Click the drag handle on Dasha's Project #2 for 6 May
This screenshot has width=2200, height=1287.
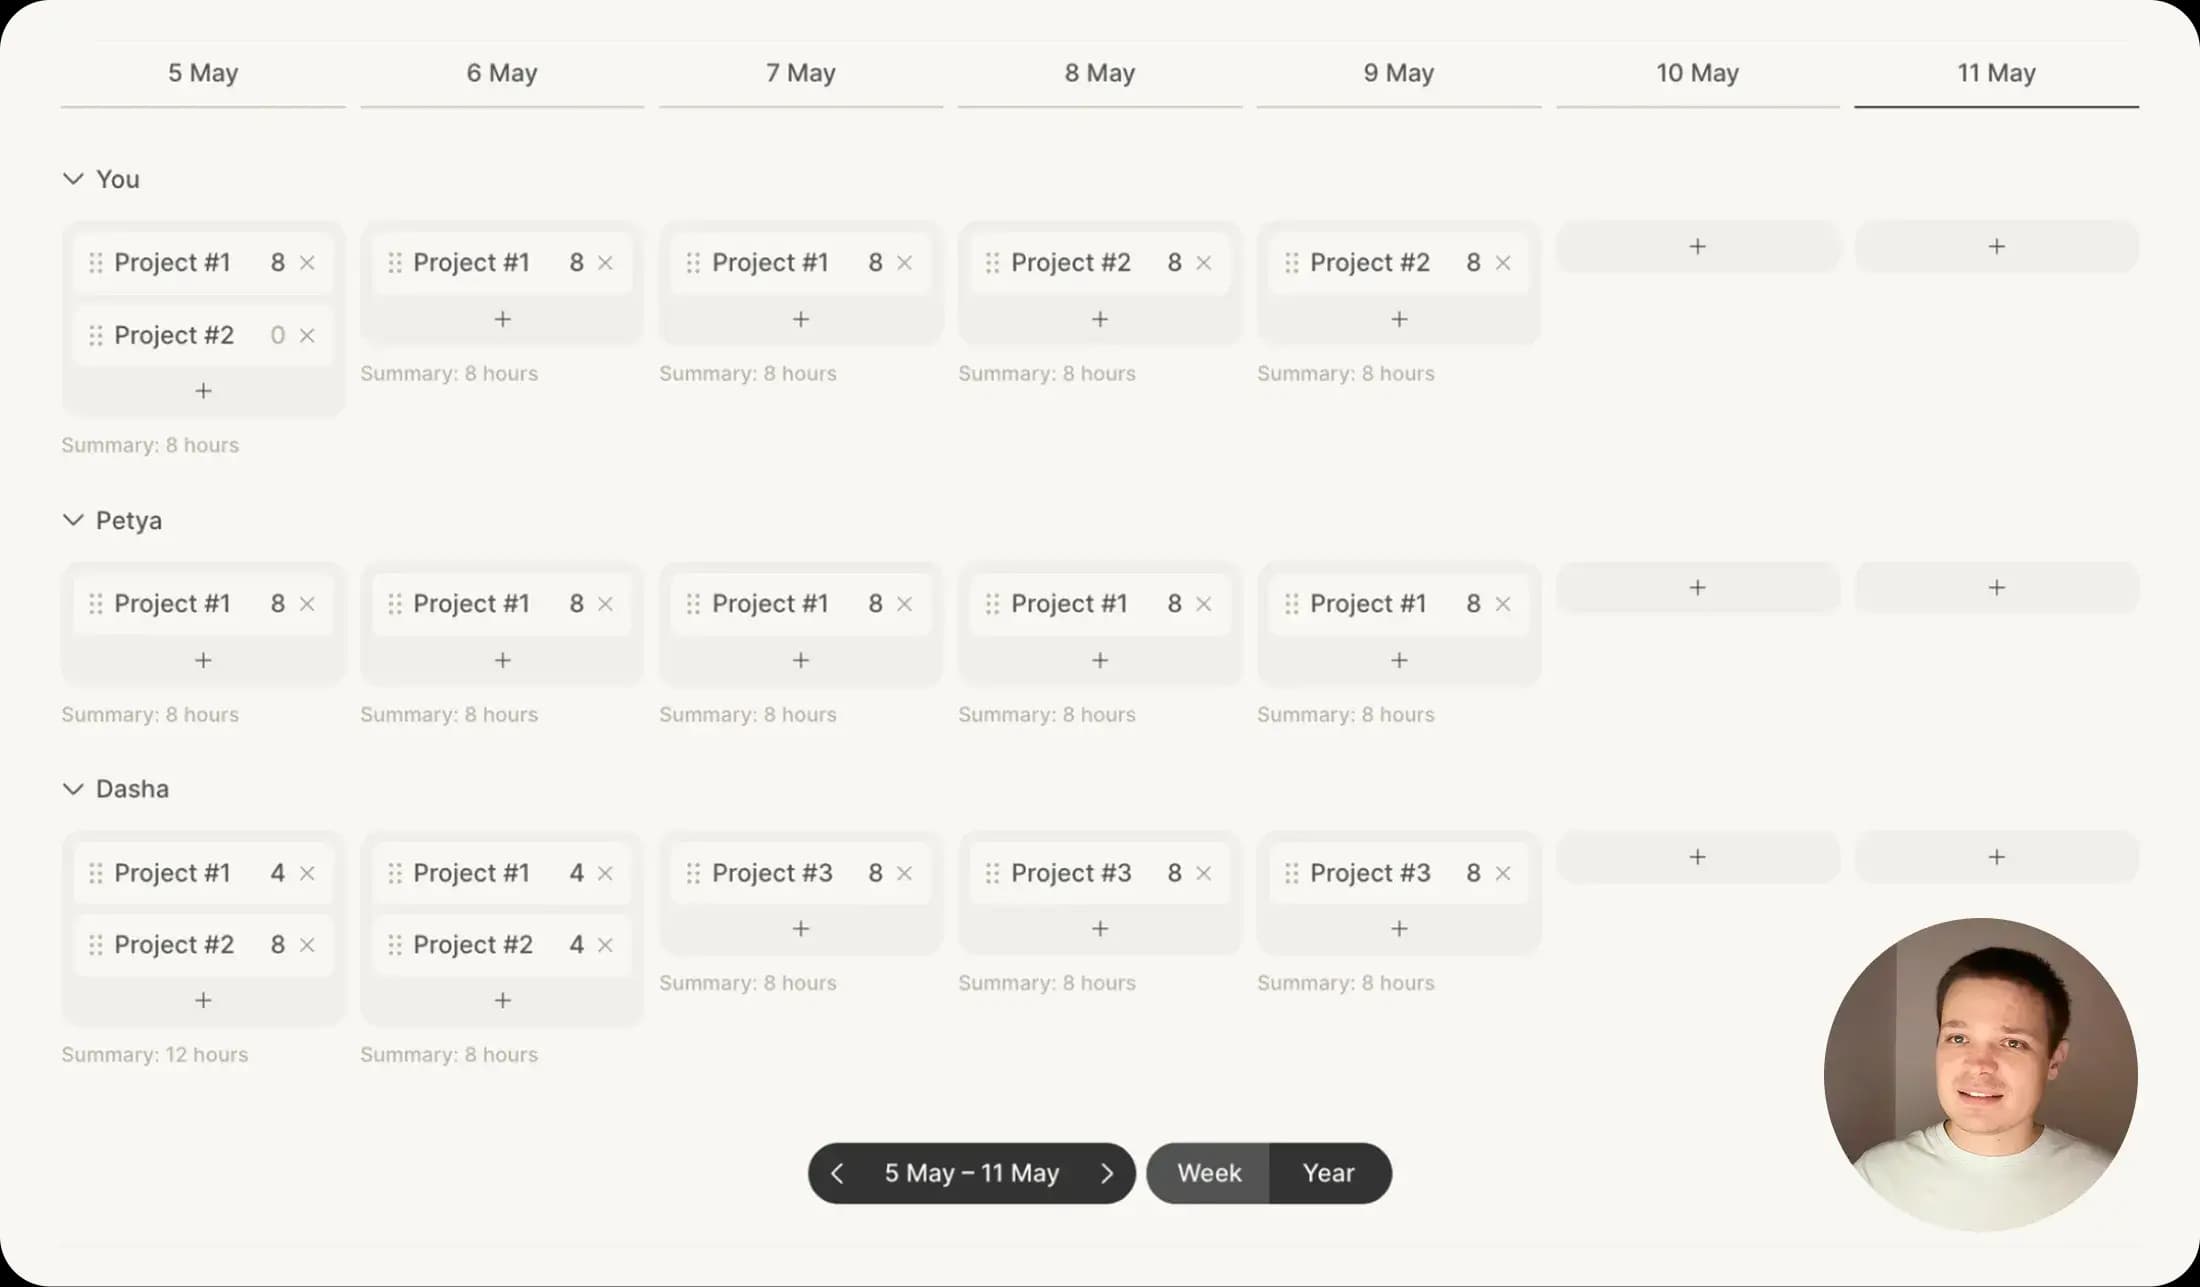tap(393, 944)
